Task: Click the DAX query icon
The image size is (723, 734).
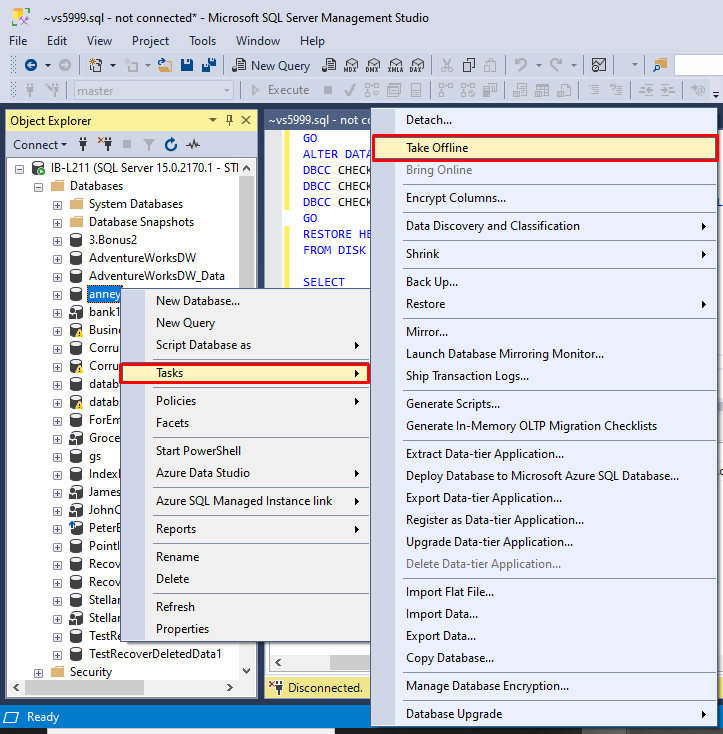Action: click(x=417, y=65)
